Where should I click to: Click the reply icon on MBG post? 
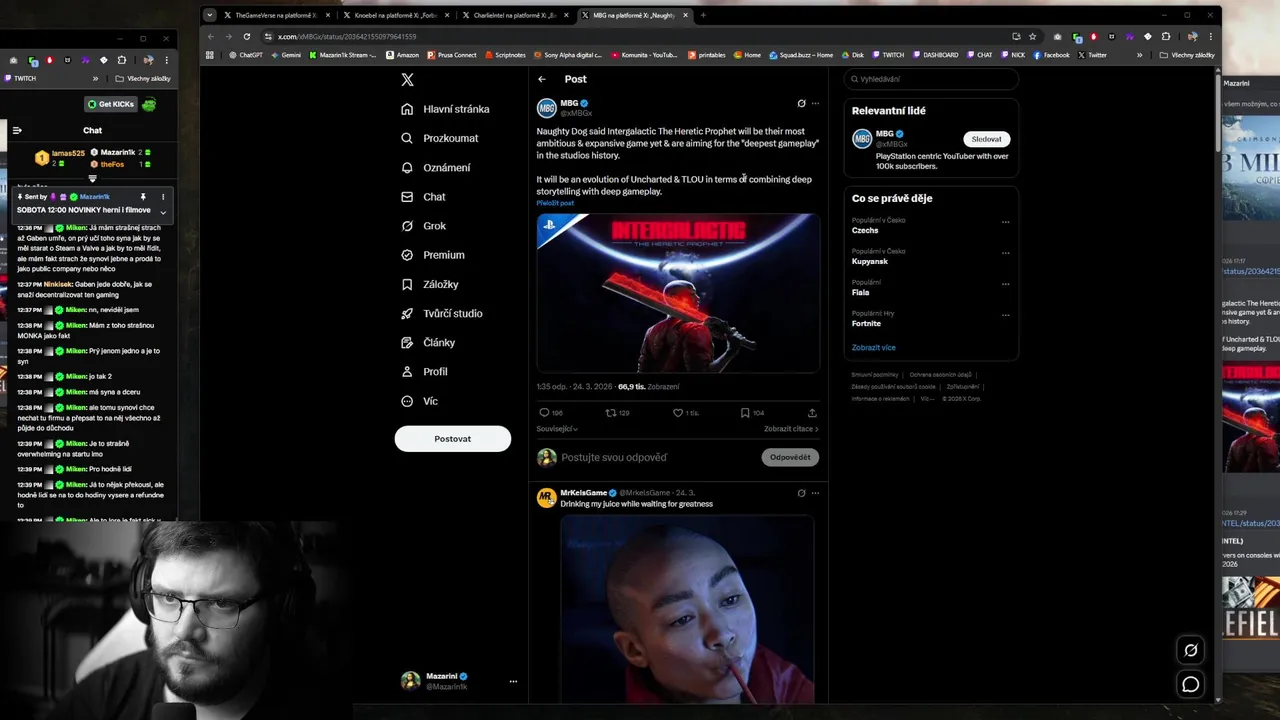click(544, 412)
